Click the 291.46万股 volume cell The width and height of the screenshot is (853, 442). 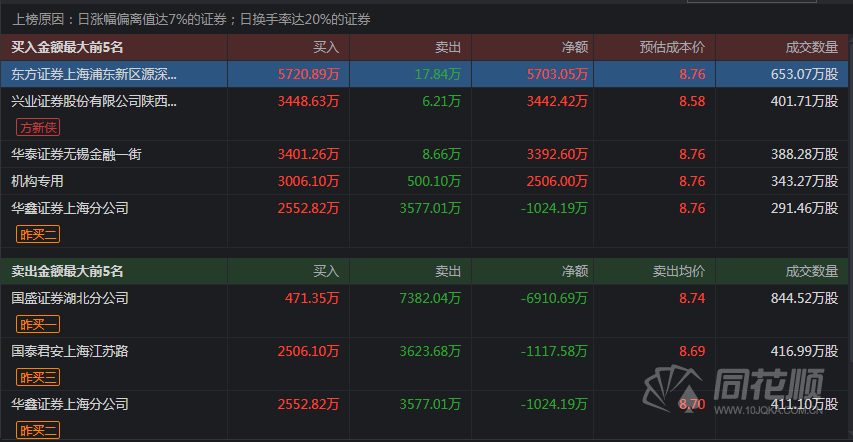pos(805,208)
